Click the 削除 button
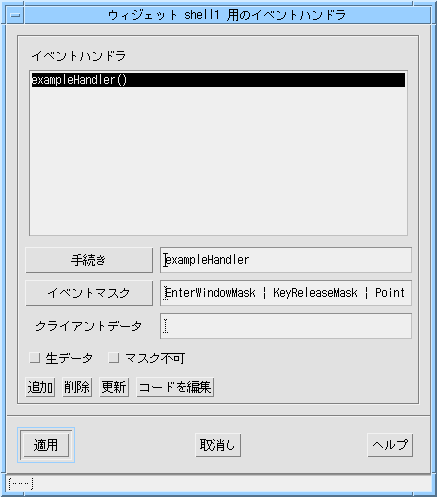This screenshot has height=497, width=437. pyautogui.click(x=77, y=387)
